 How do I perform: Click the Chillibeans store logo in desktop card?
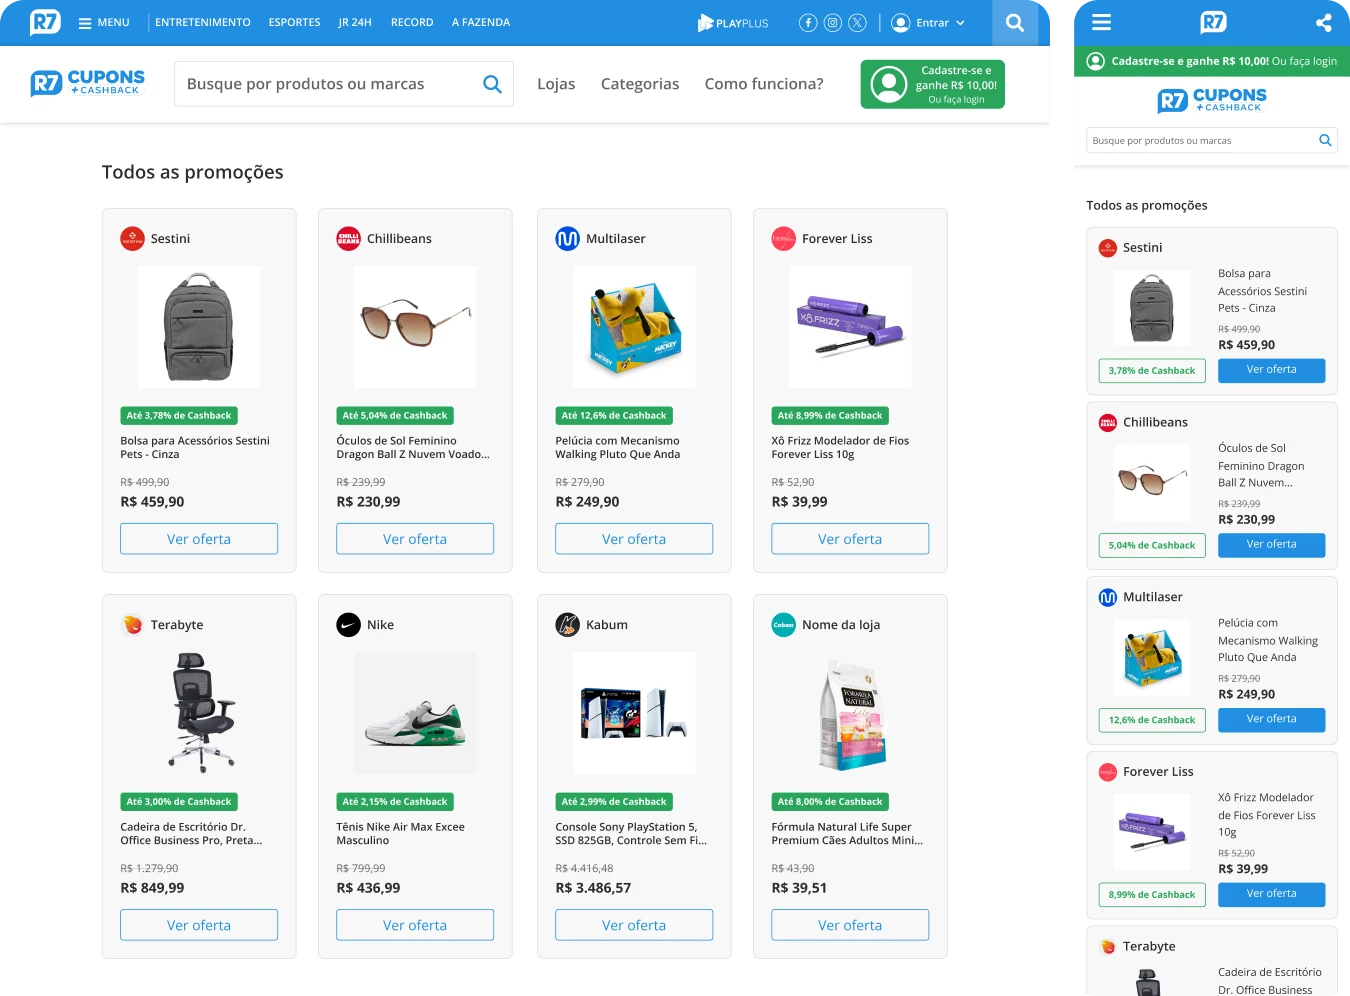pos(348,238)
